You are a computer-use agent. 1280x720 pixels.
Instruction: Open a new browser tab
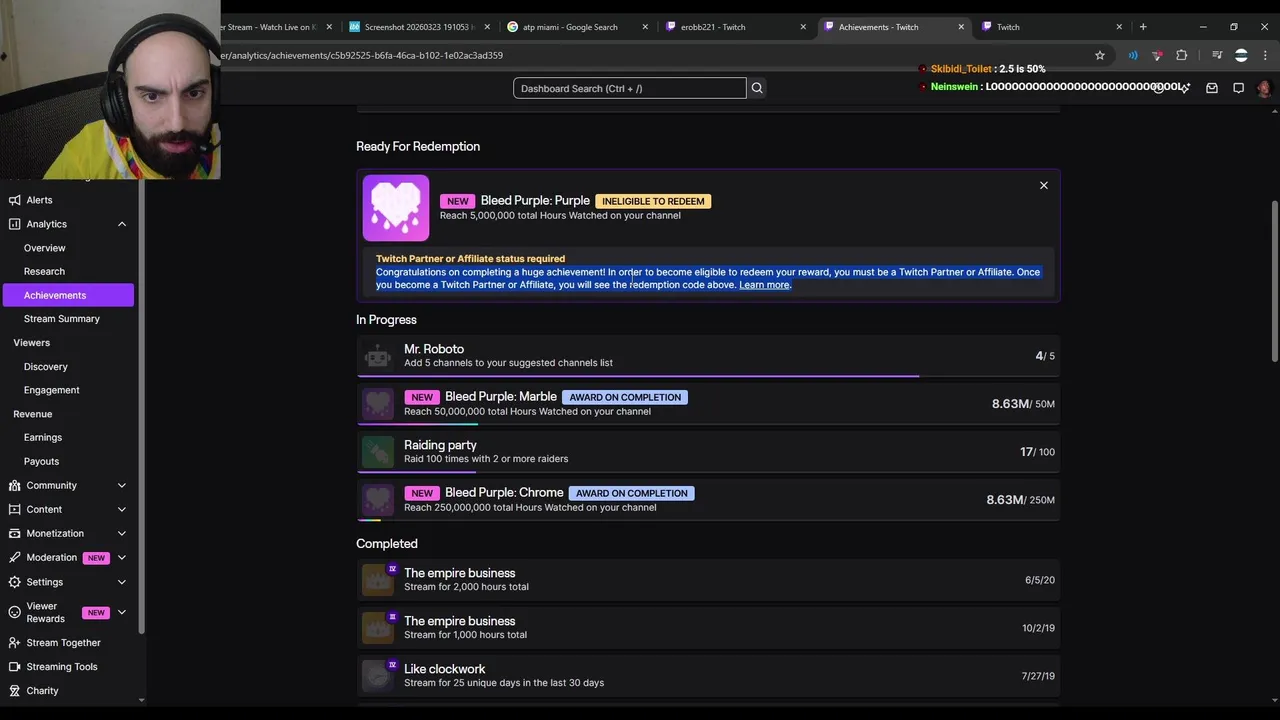[x=1143, y=27]
